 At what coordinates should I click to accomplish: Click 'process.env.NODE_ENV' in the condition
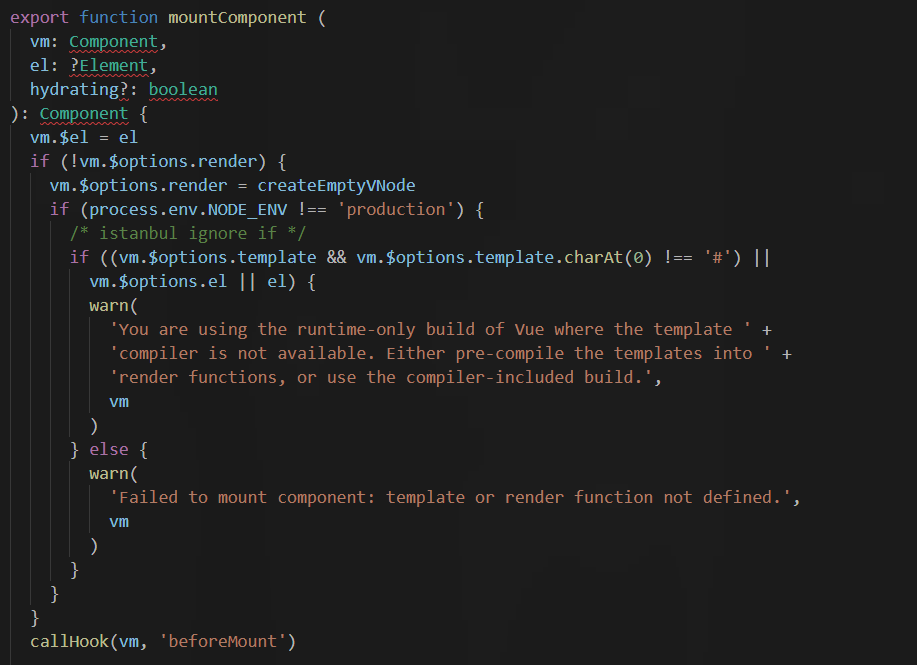pos(188,209)
